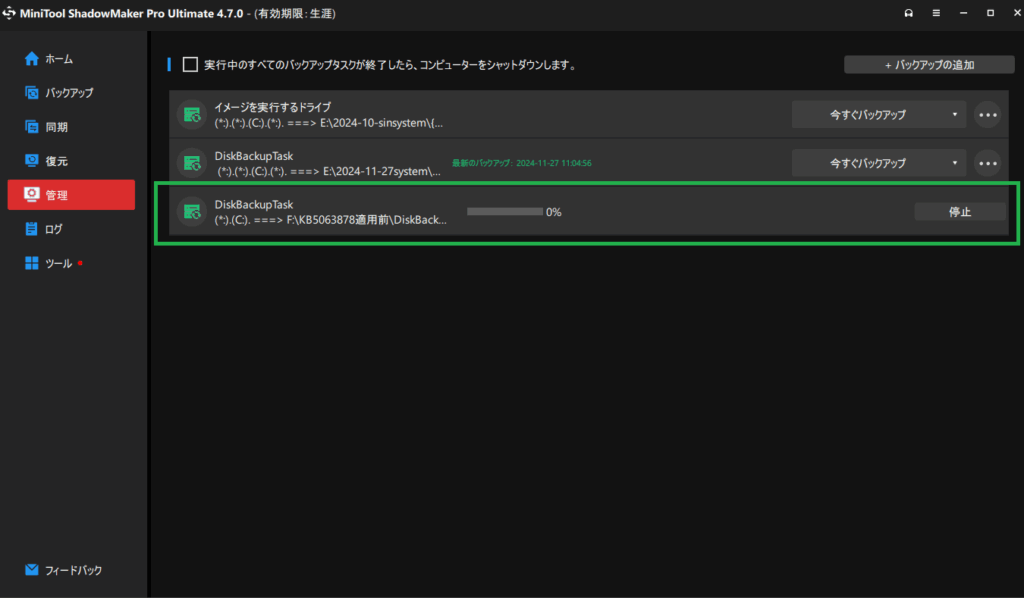Minimize the ShadowMaker window

[x=963, y=13]
